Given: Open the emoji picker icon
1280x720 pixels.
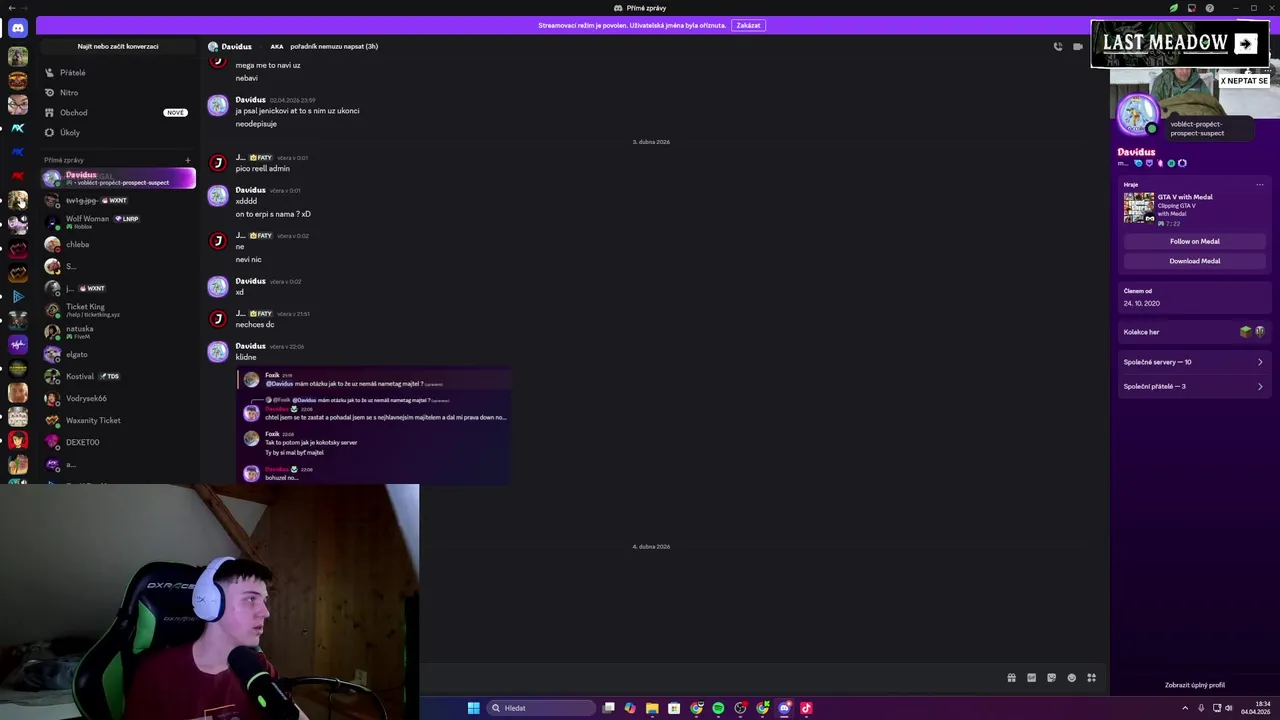Looking at the screenshot, I should click(1071, 678).
